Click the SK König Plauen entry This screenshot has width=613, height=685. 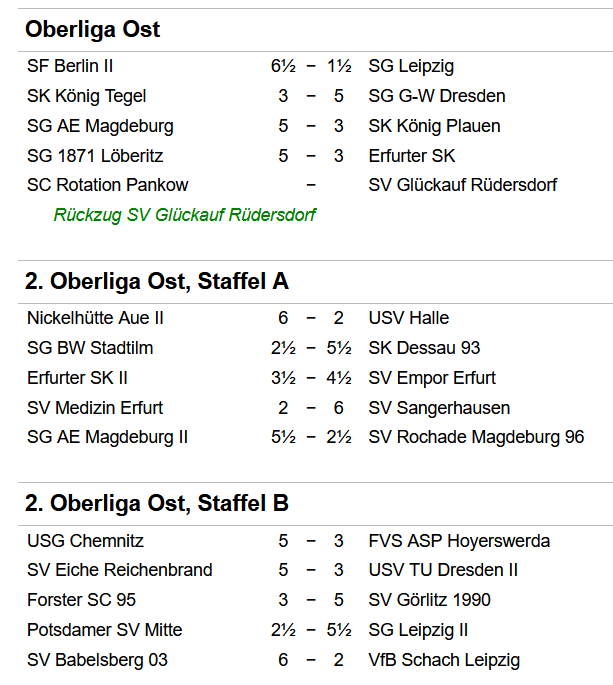[434, 126]
